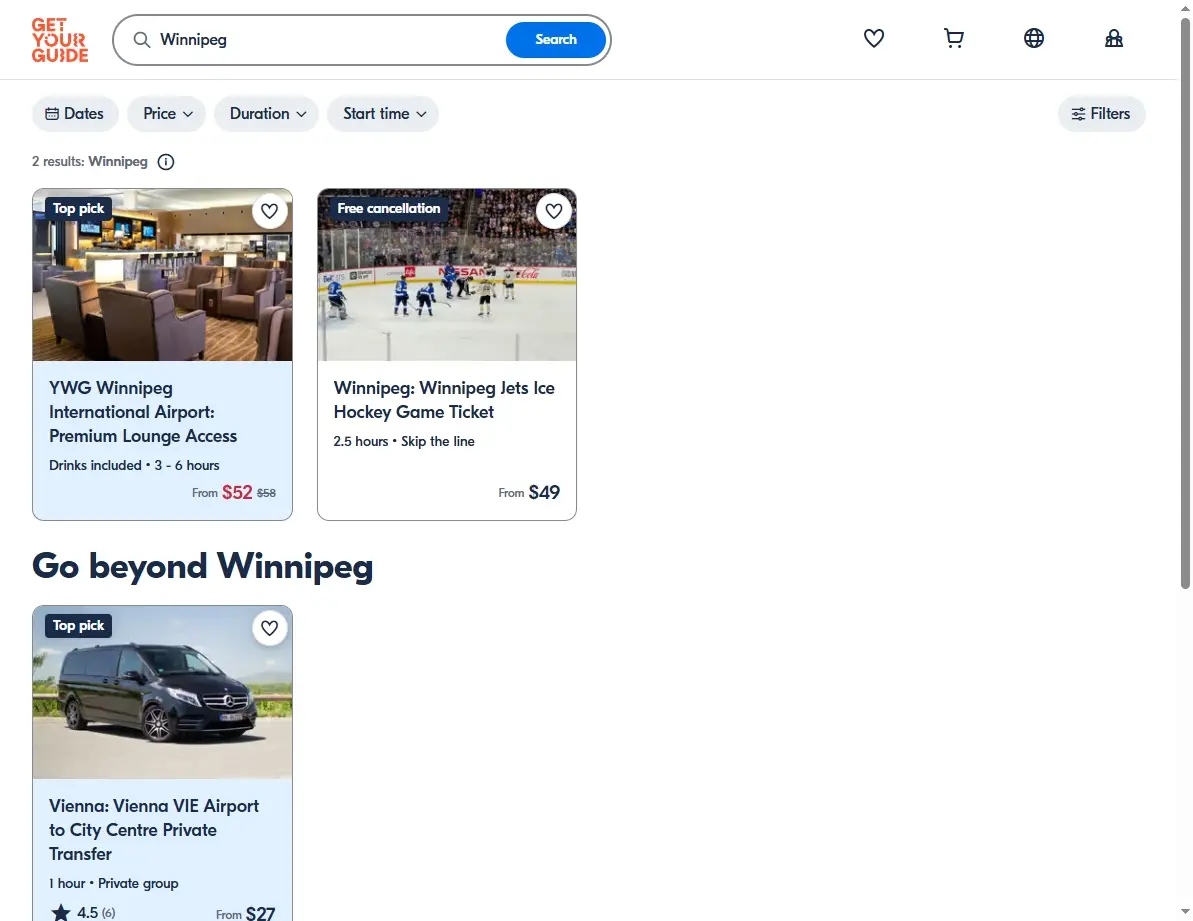Click the scrollbar down arrow
Viewport: 1193px width, 921px height.
pos(1185,912)
